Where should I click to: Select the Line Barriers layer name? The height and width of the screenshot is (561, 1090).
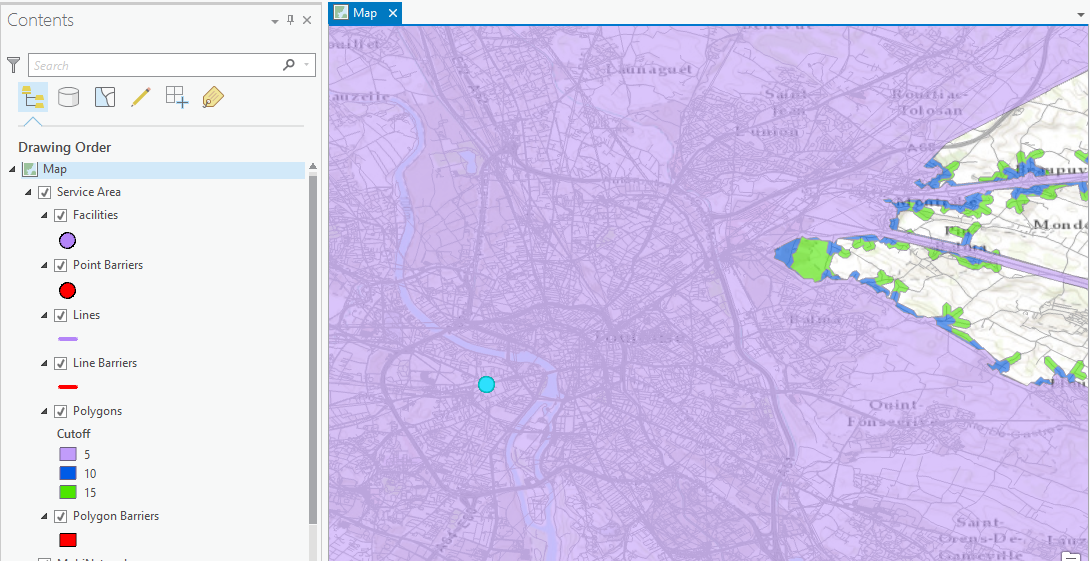pos(105,363)
